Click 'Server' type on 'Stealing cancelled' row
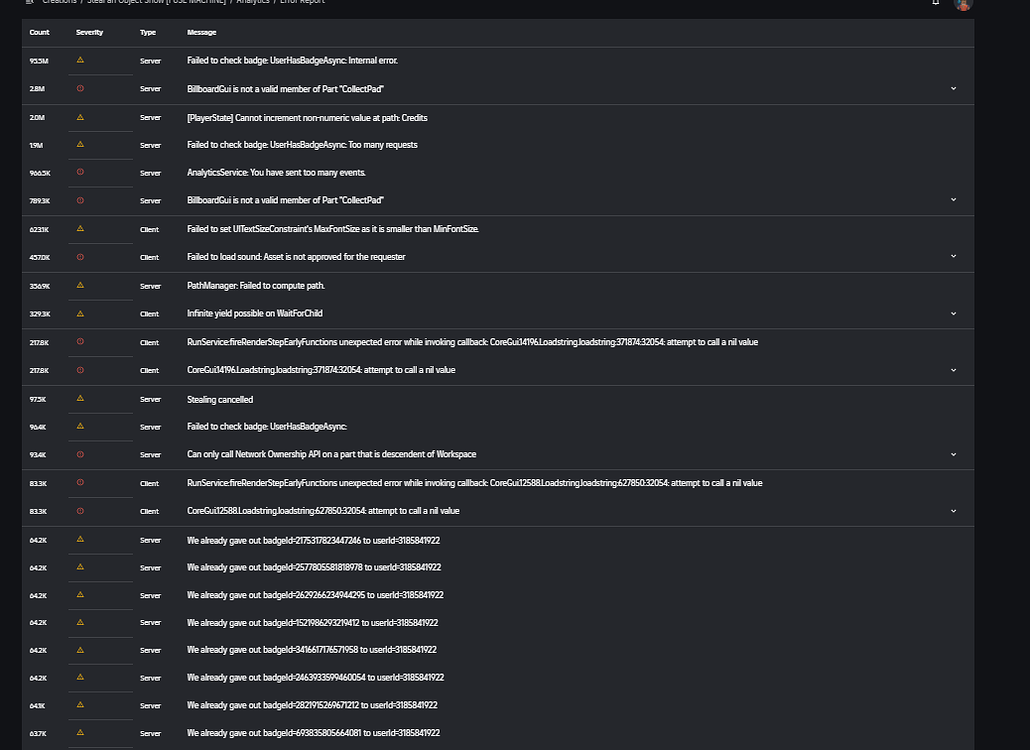Image resolution: width=1030 pixels, height=750 pixels. pos(150,399)
